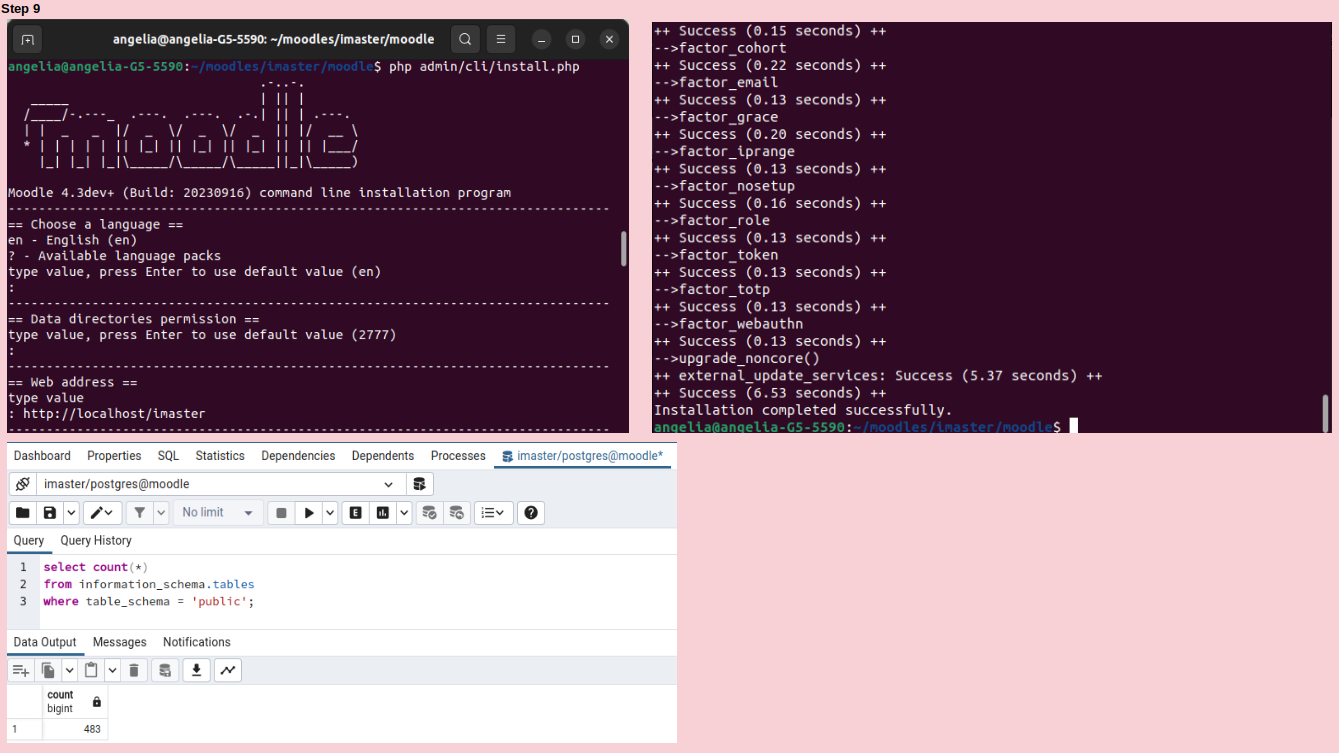Click the '-->upgrade_noncore()' line in right terminal

[737, 358]
